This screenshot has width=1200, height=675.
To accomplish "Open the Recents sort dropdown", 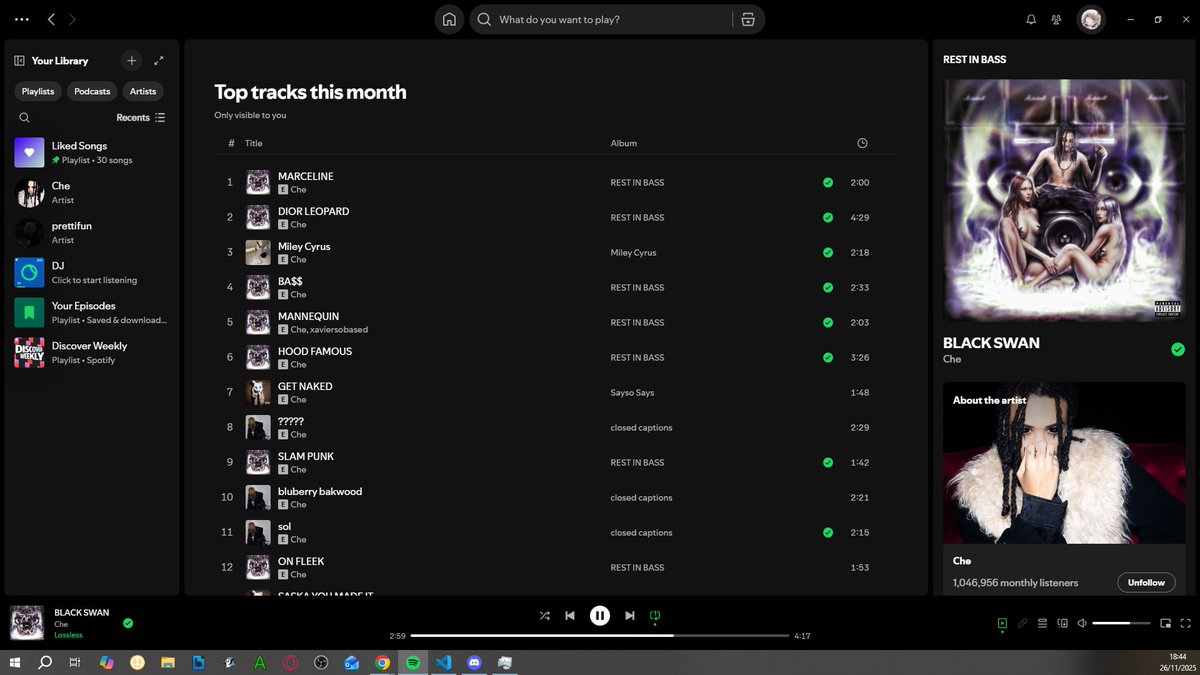I will point(141,117).
